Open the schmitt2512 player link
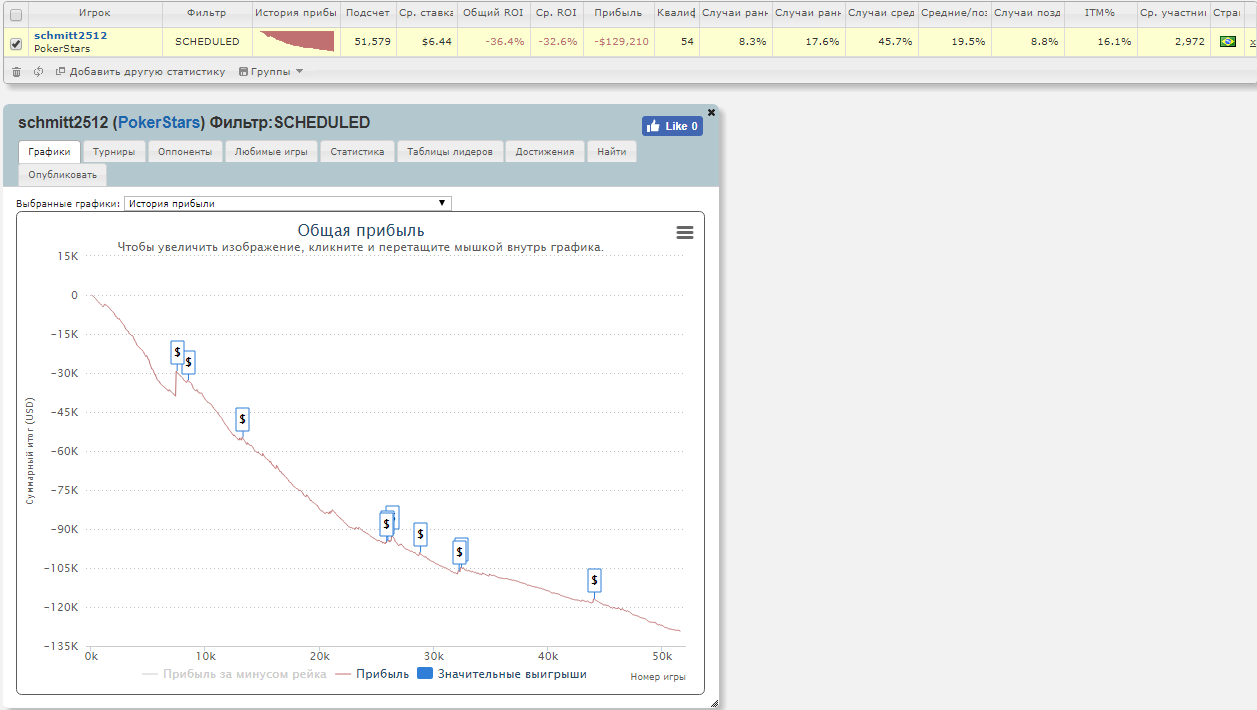This screenshot has height=710, width=1257. tap(70, 35)
